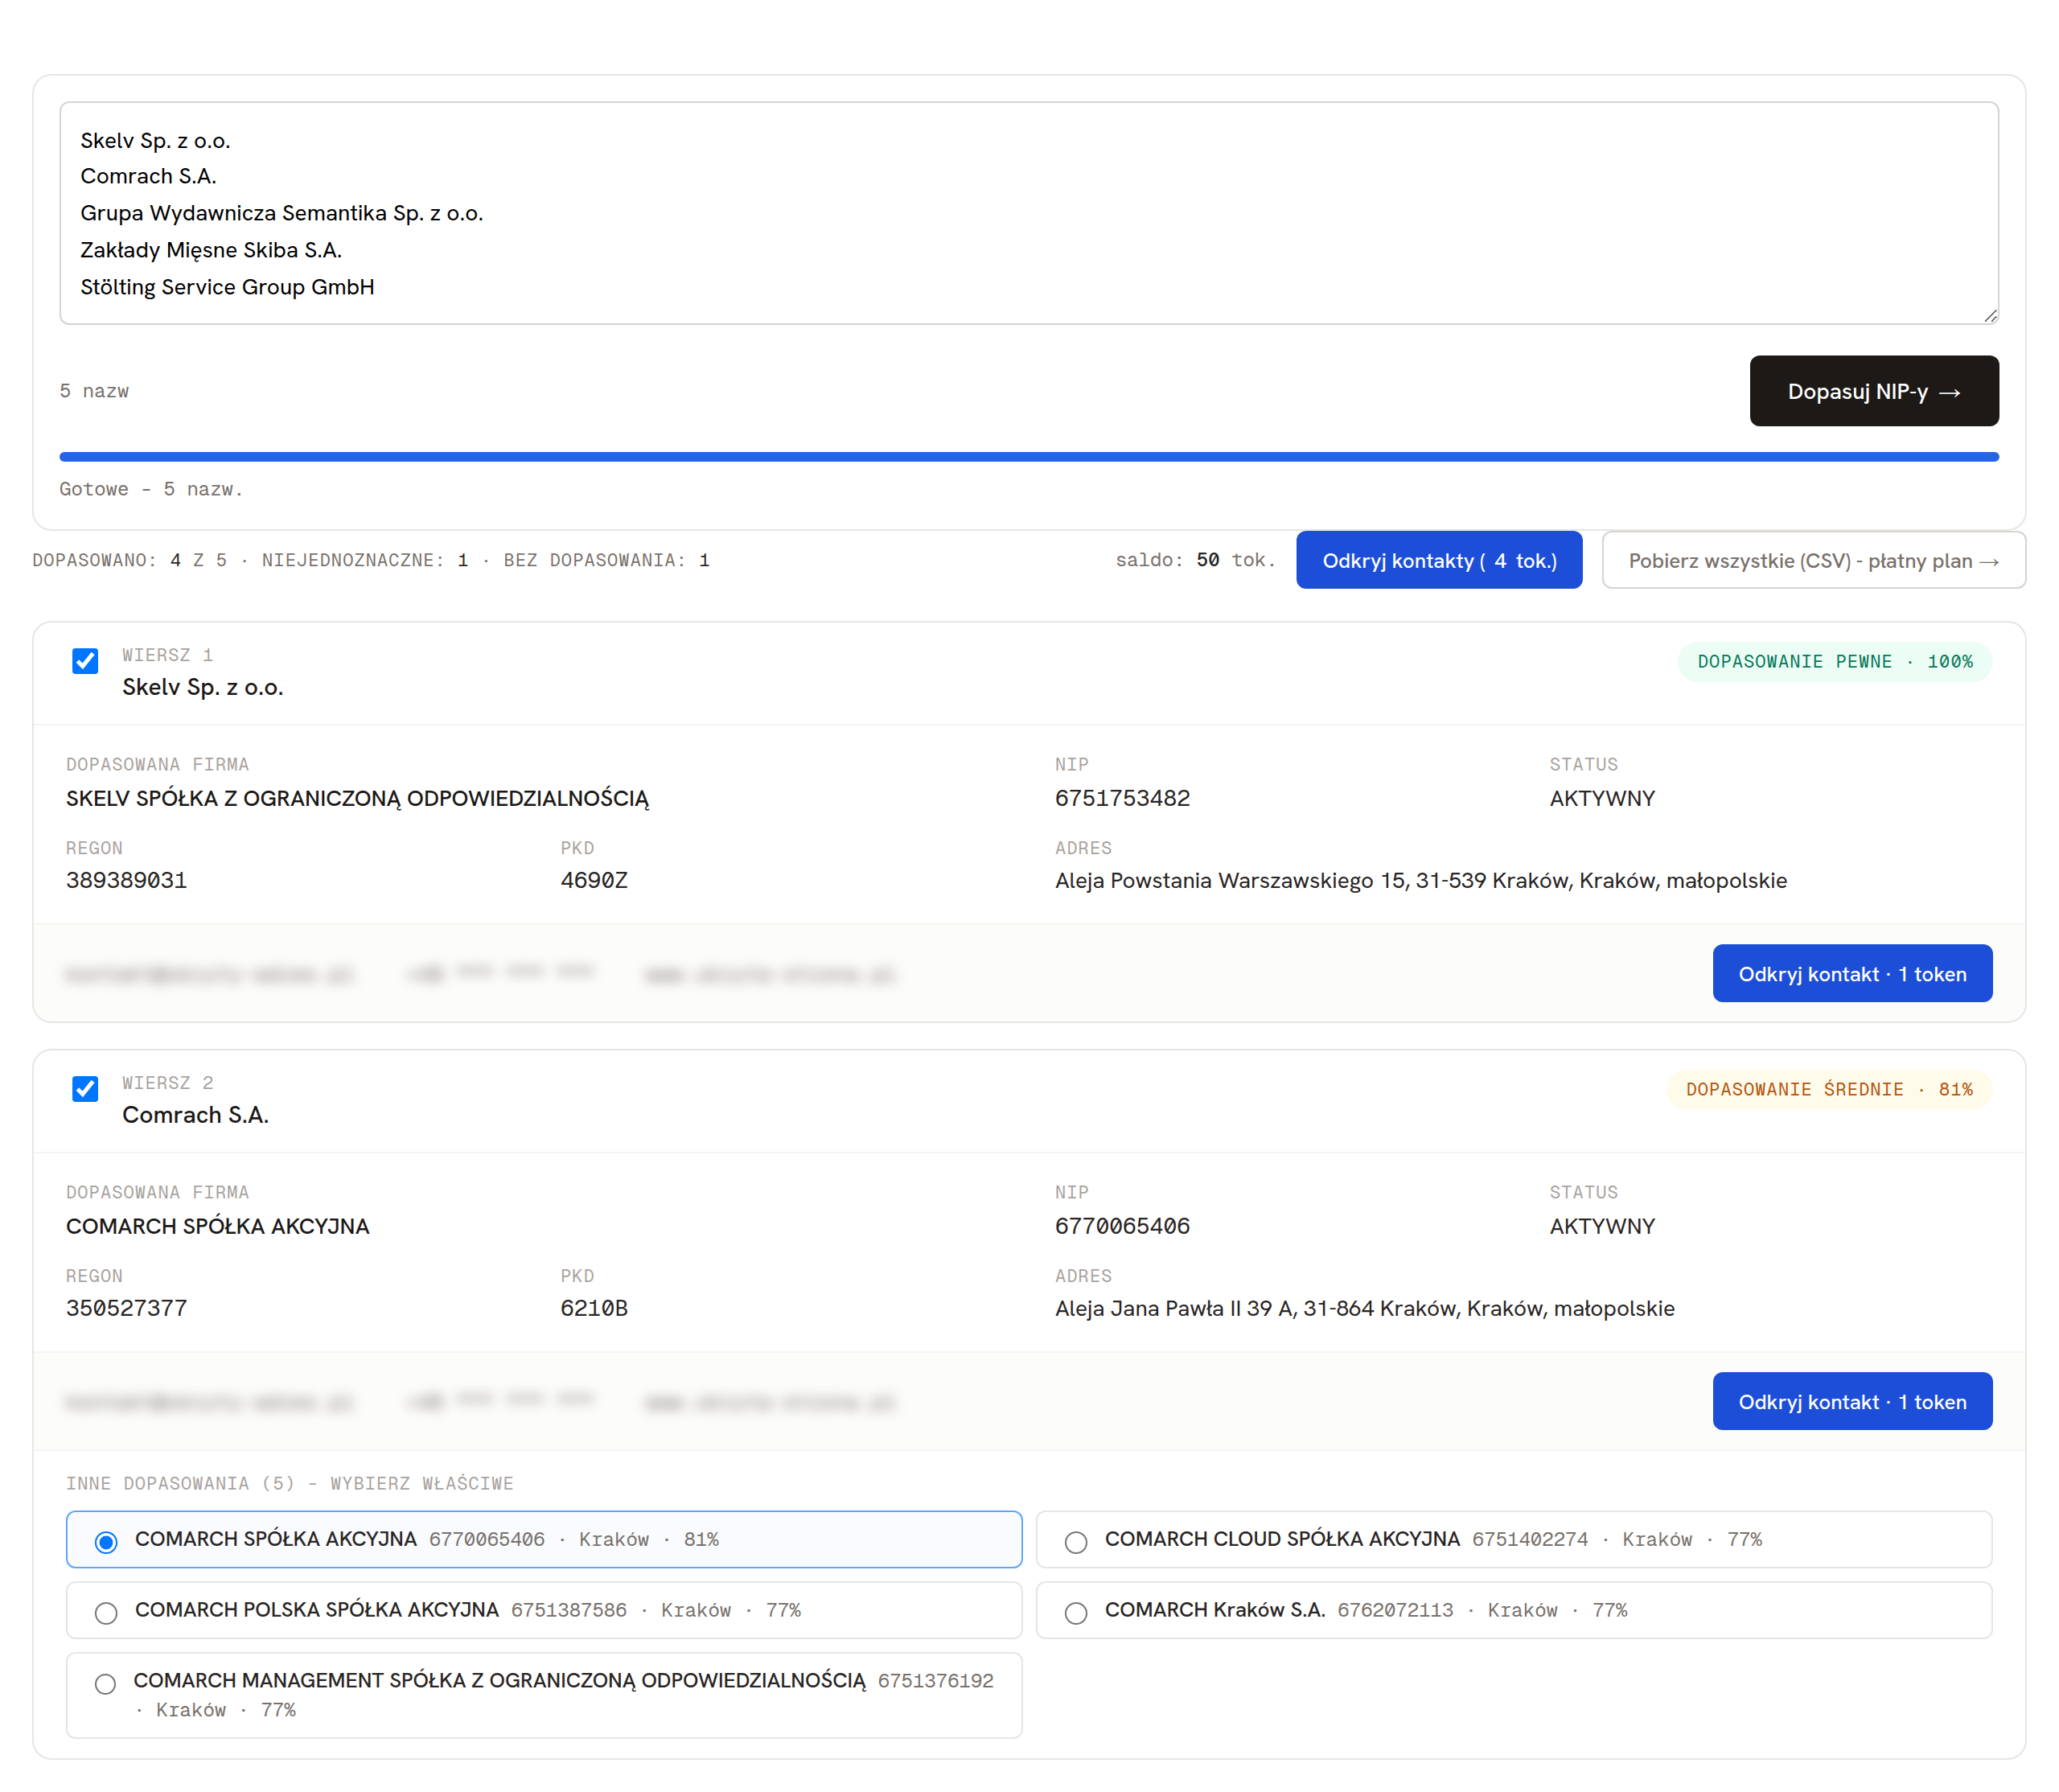
Task: Click Odkryj kontakty (4 tok.) button
Action: (x=1439, y=560)
